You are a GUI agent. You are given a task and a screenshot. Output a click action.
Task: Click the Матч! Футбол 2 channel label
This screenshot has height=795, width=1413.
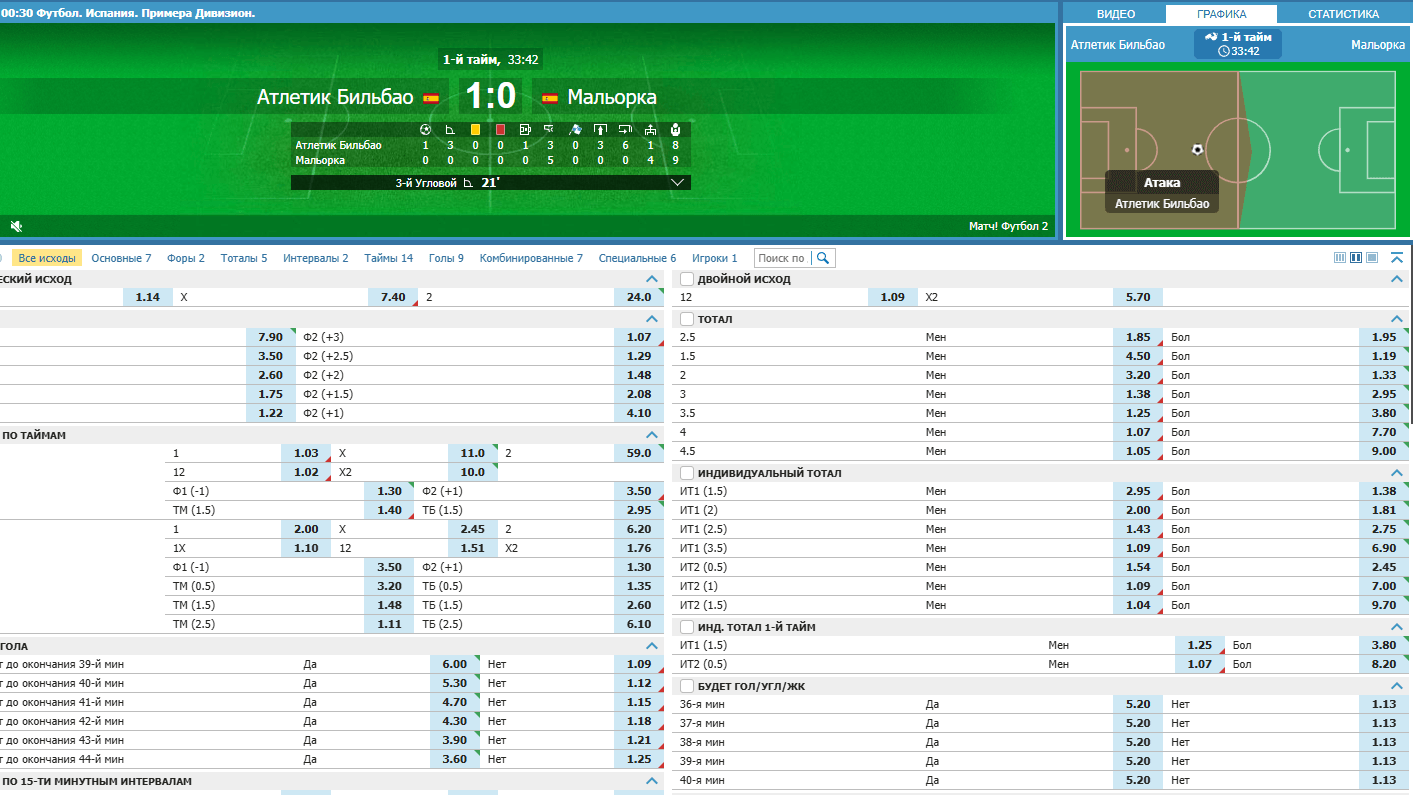click(x=1008, y=227)
